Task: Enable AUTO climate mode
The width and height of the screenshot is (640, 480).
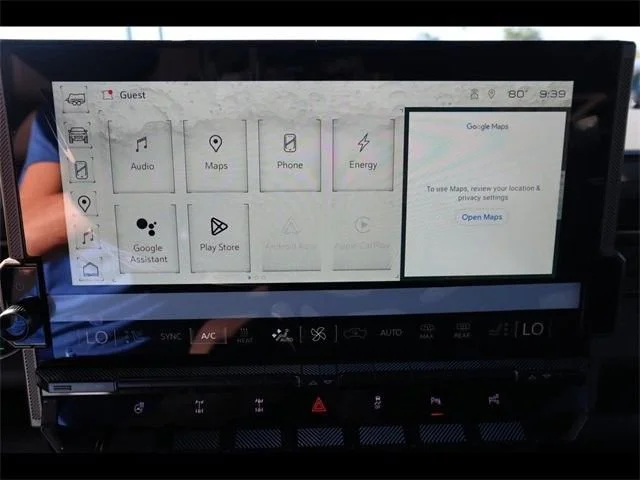Action: [391, 333]
